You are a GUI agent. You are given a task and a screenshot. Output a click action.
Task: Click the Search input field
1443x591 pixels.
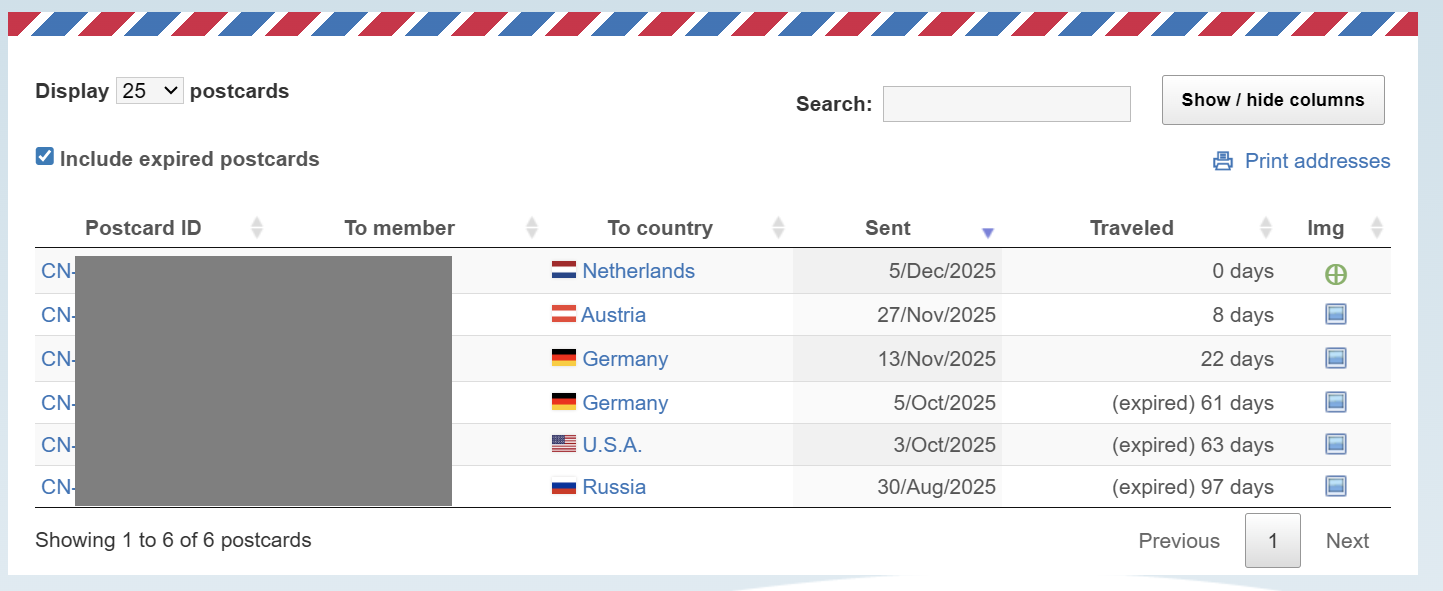pyautogui.click(x=1006, y=104)
